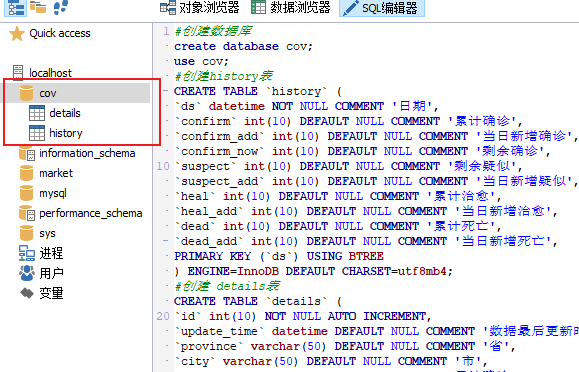
Task: Open the 变量 node
Action: click(51, 293)
